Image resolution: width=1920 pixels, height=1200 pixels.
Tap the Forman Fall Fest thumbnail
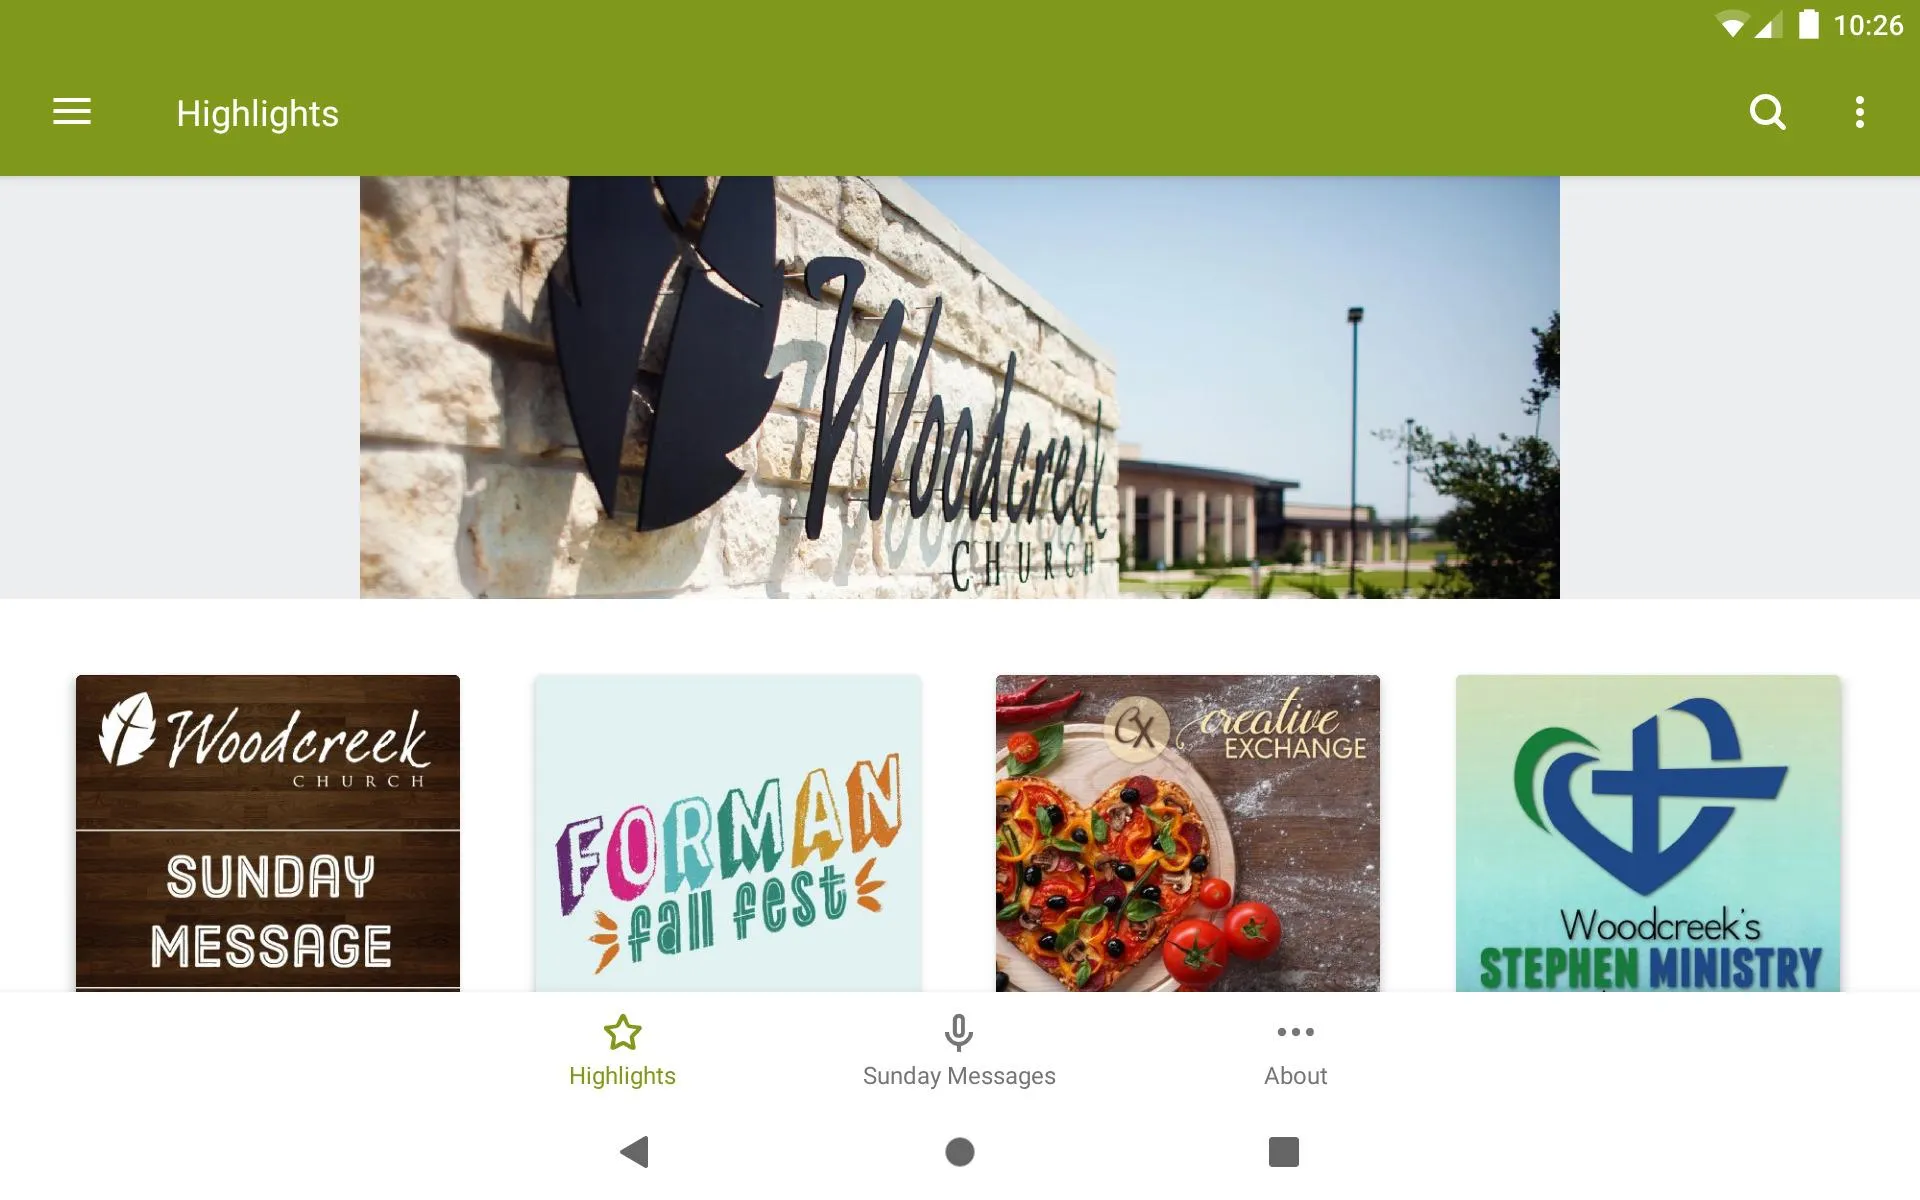[727, 832]
